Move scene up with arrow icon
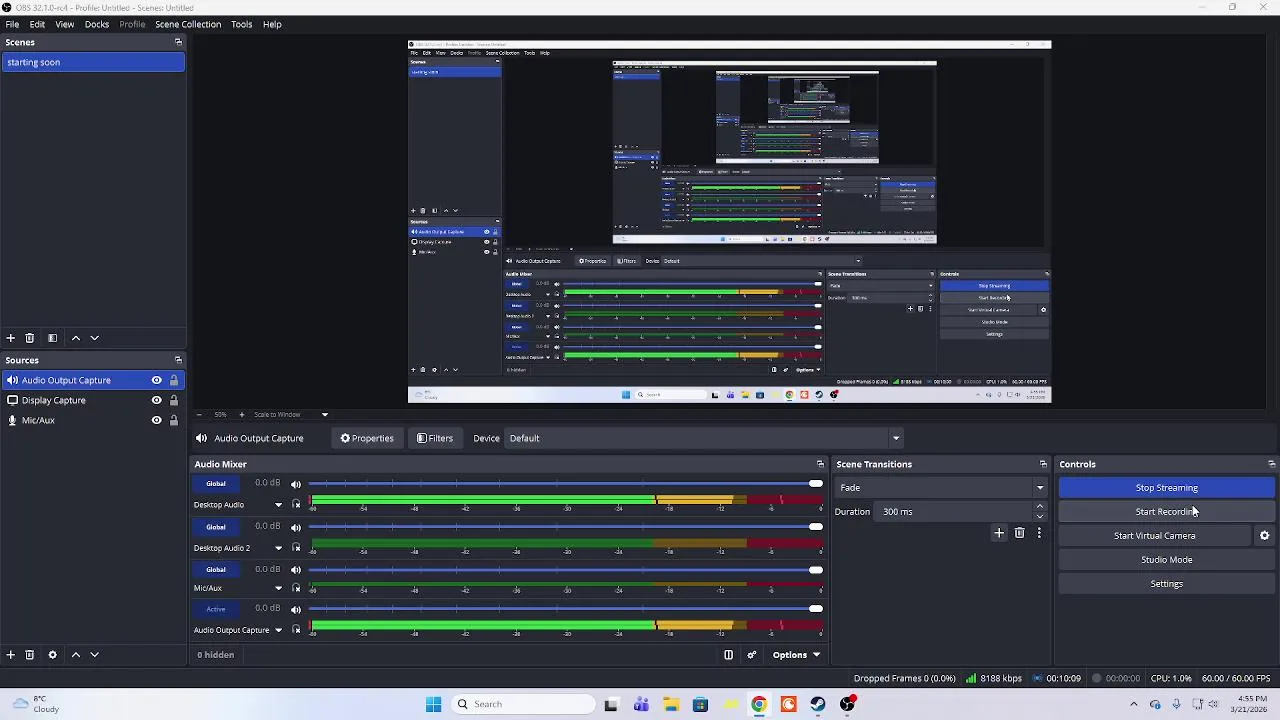 pyautogui.click(x=75, y=338)
